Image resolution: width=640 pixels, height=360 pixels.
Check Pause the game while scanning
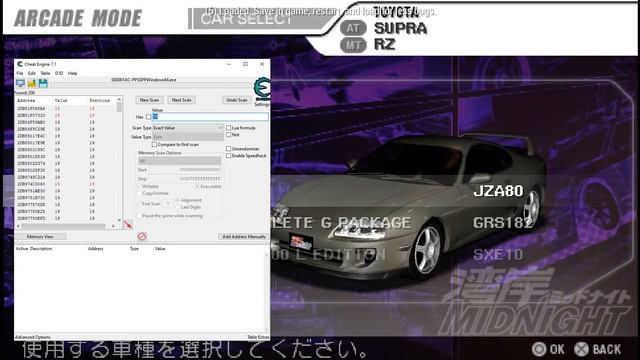[140, 216]
